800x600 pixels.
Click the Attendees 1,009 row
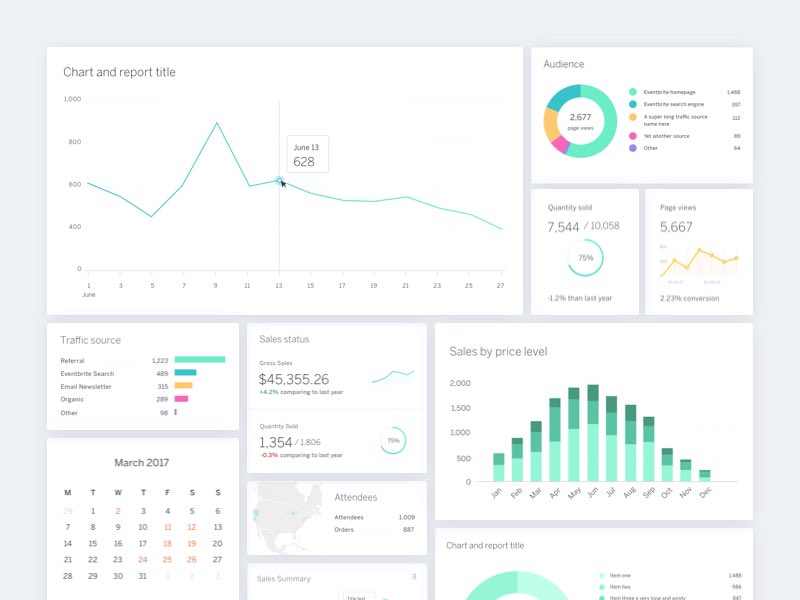pyautogui.click(x=374, y=517)
